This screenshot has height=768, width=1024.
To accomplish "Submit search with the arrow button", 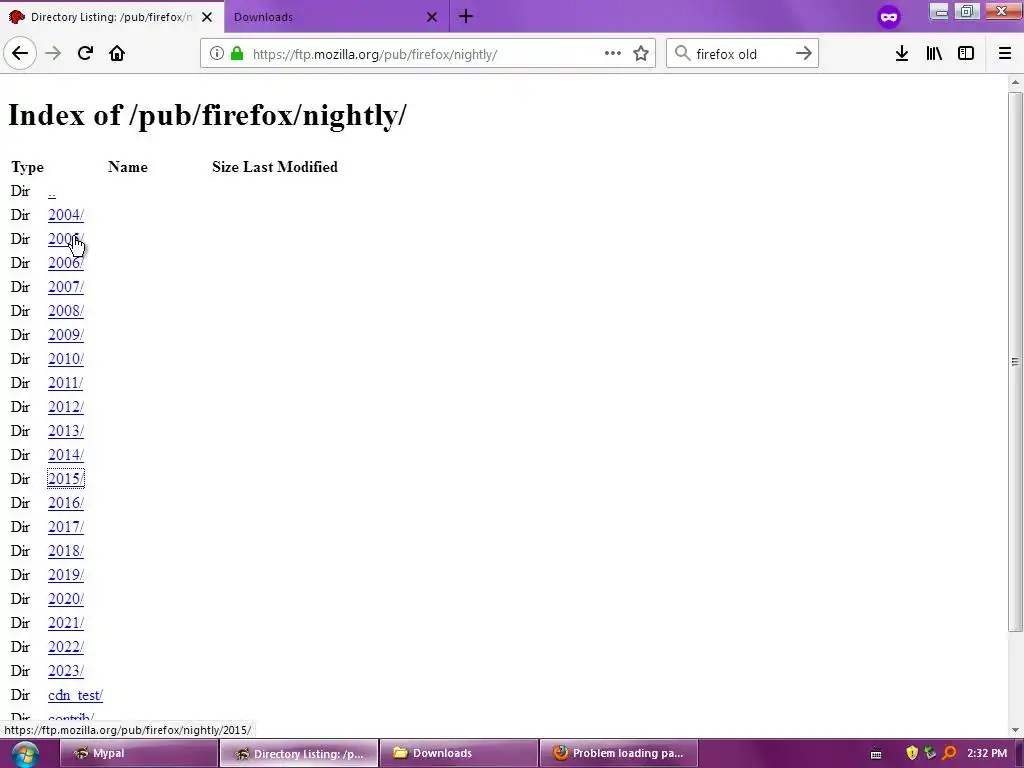I will (804, 54).
